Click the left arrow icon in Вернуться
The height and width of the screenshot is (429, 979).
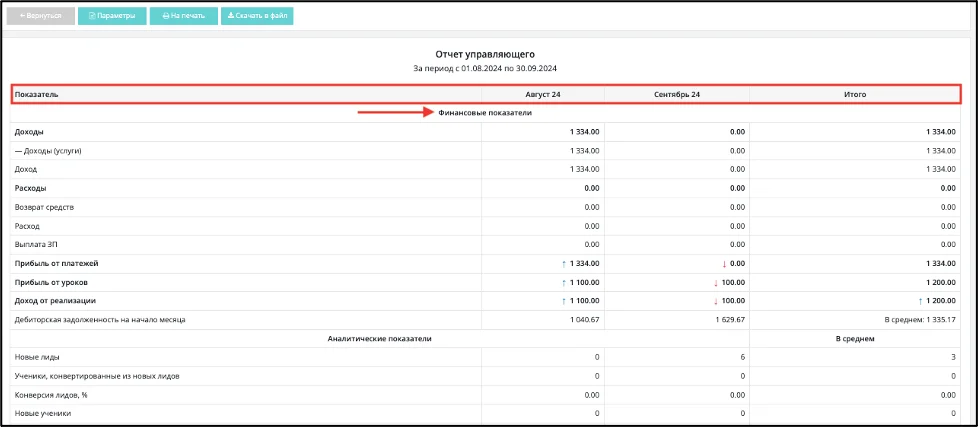point(22,16)
